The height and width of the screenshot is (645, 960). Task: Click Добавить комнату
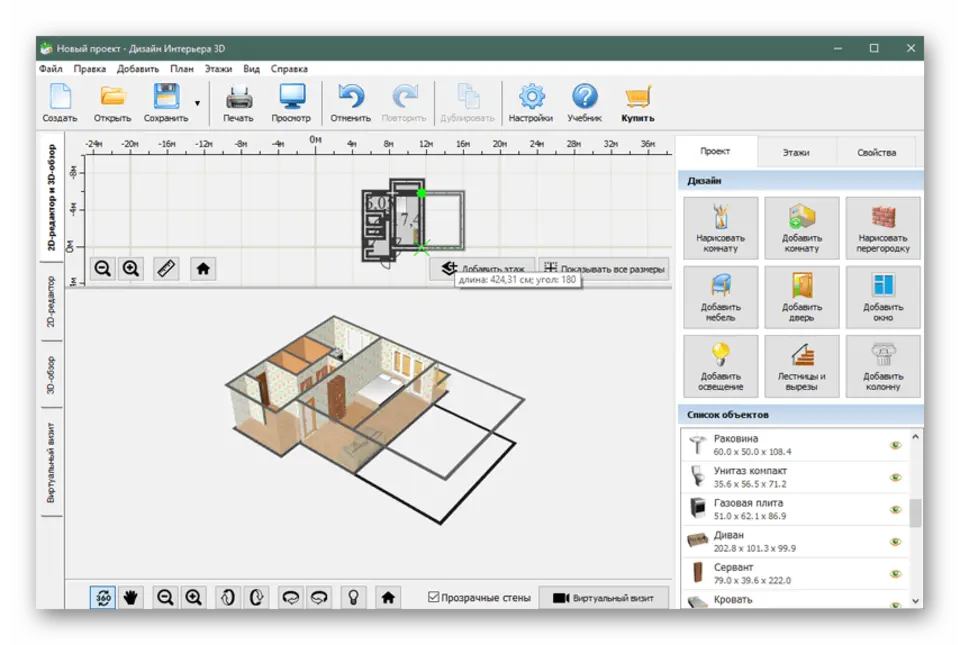pyautogui.click(x=801, y=228)
